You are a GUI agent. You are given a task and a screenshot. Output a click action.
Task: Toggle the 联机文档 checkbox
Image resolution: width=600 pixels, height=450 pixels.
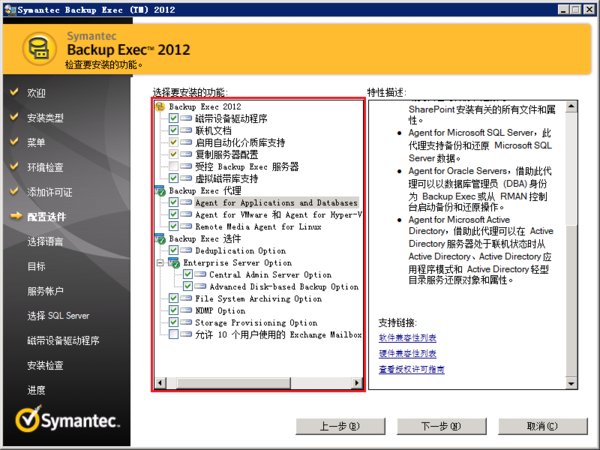(173, 130)
